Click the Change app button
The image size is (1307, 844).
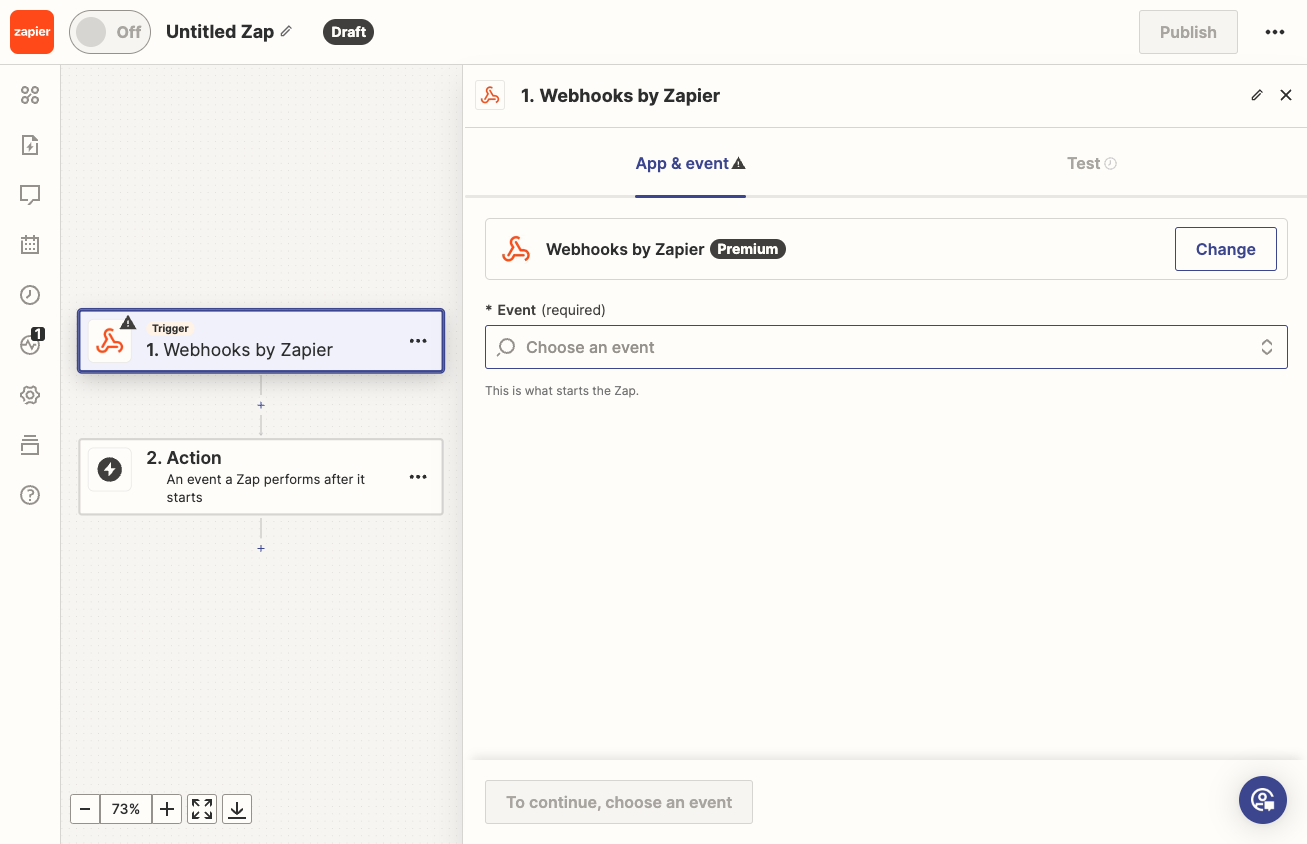click(x=1225, y=249)
